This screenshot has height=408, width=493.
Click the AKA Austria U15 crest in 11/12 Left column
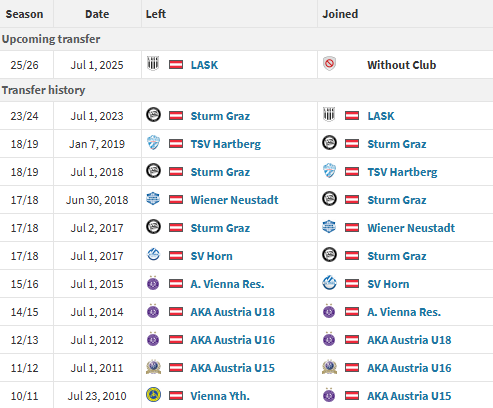point(153,367)
